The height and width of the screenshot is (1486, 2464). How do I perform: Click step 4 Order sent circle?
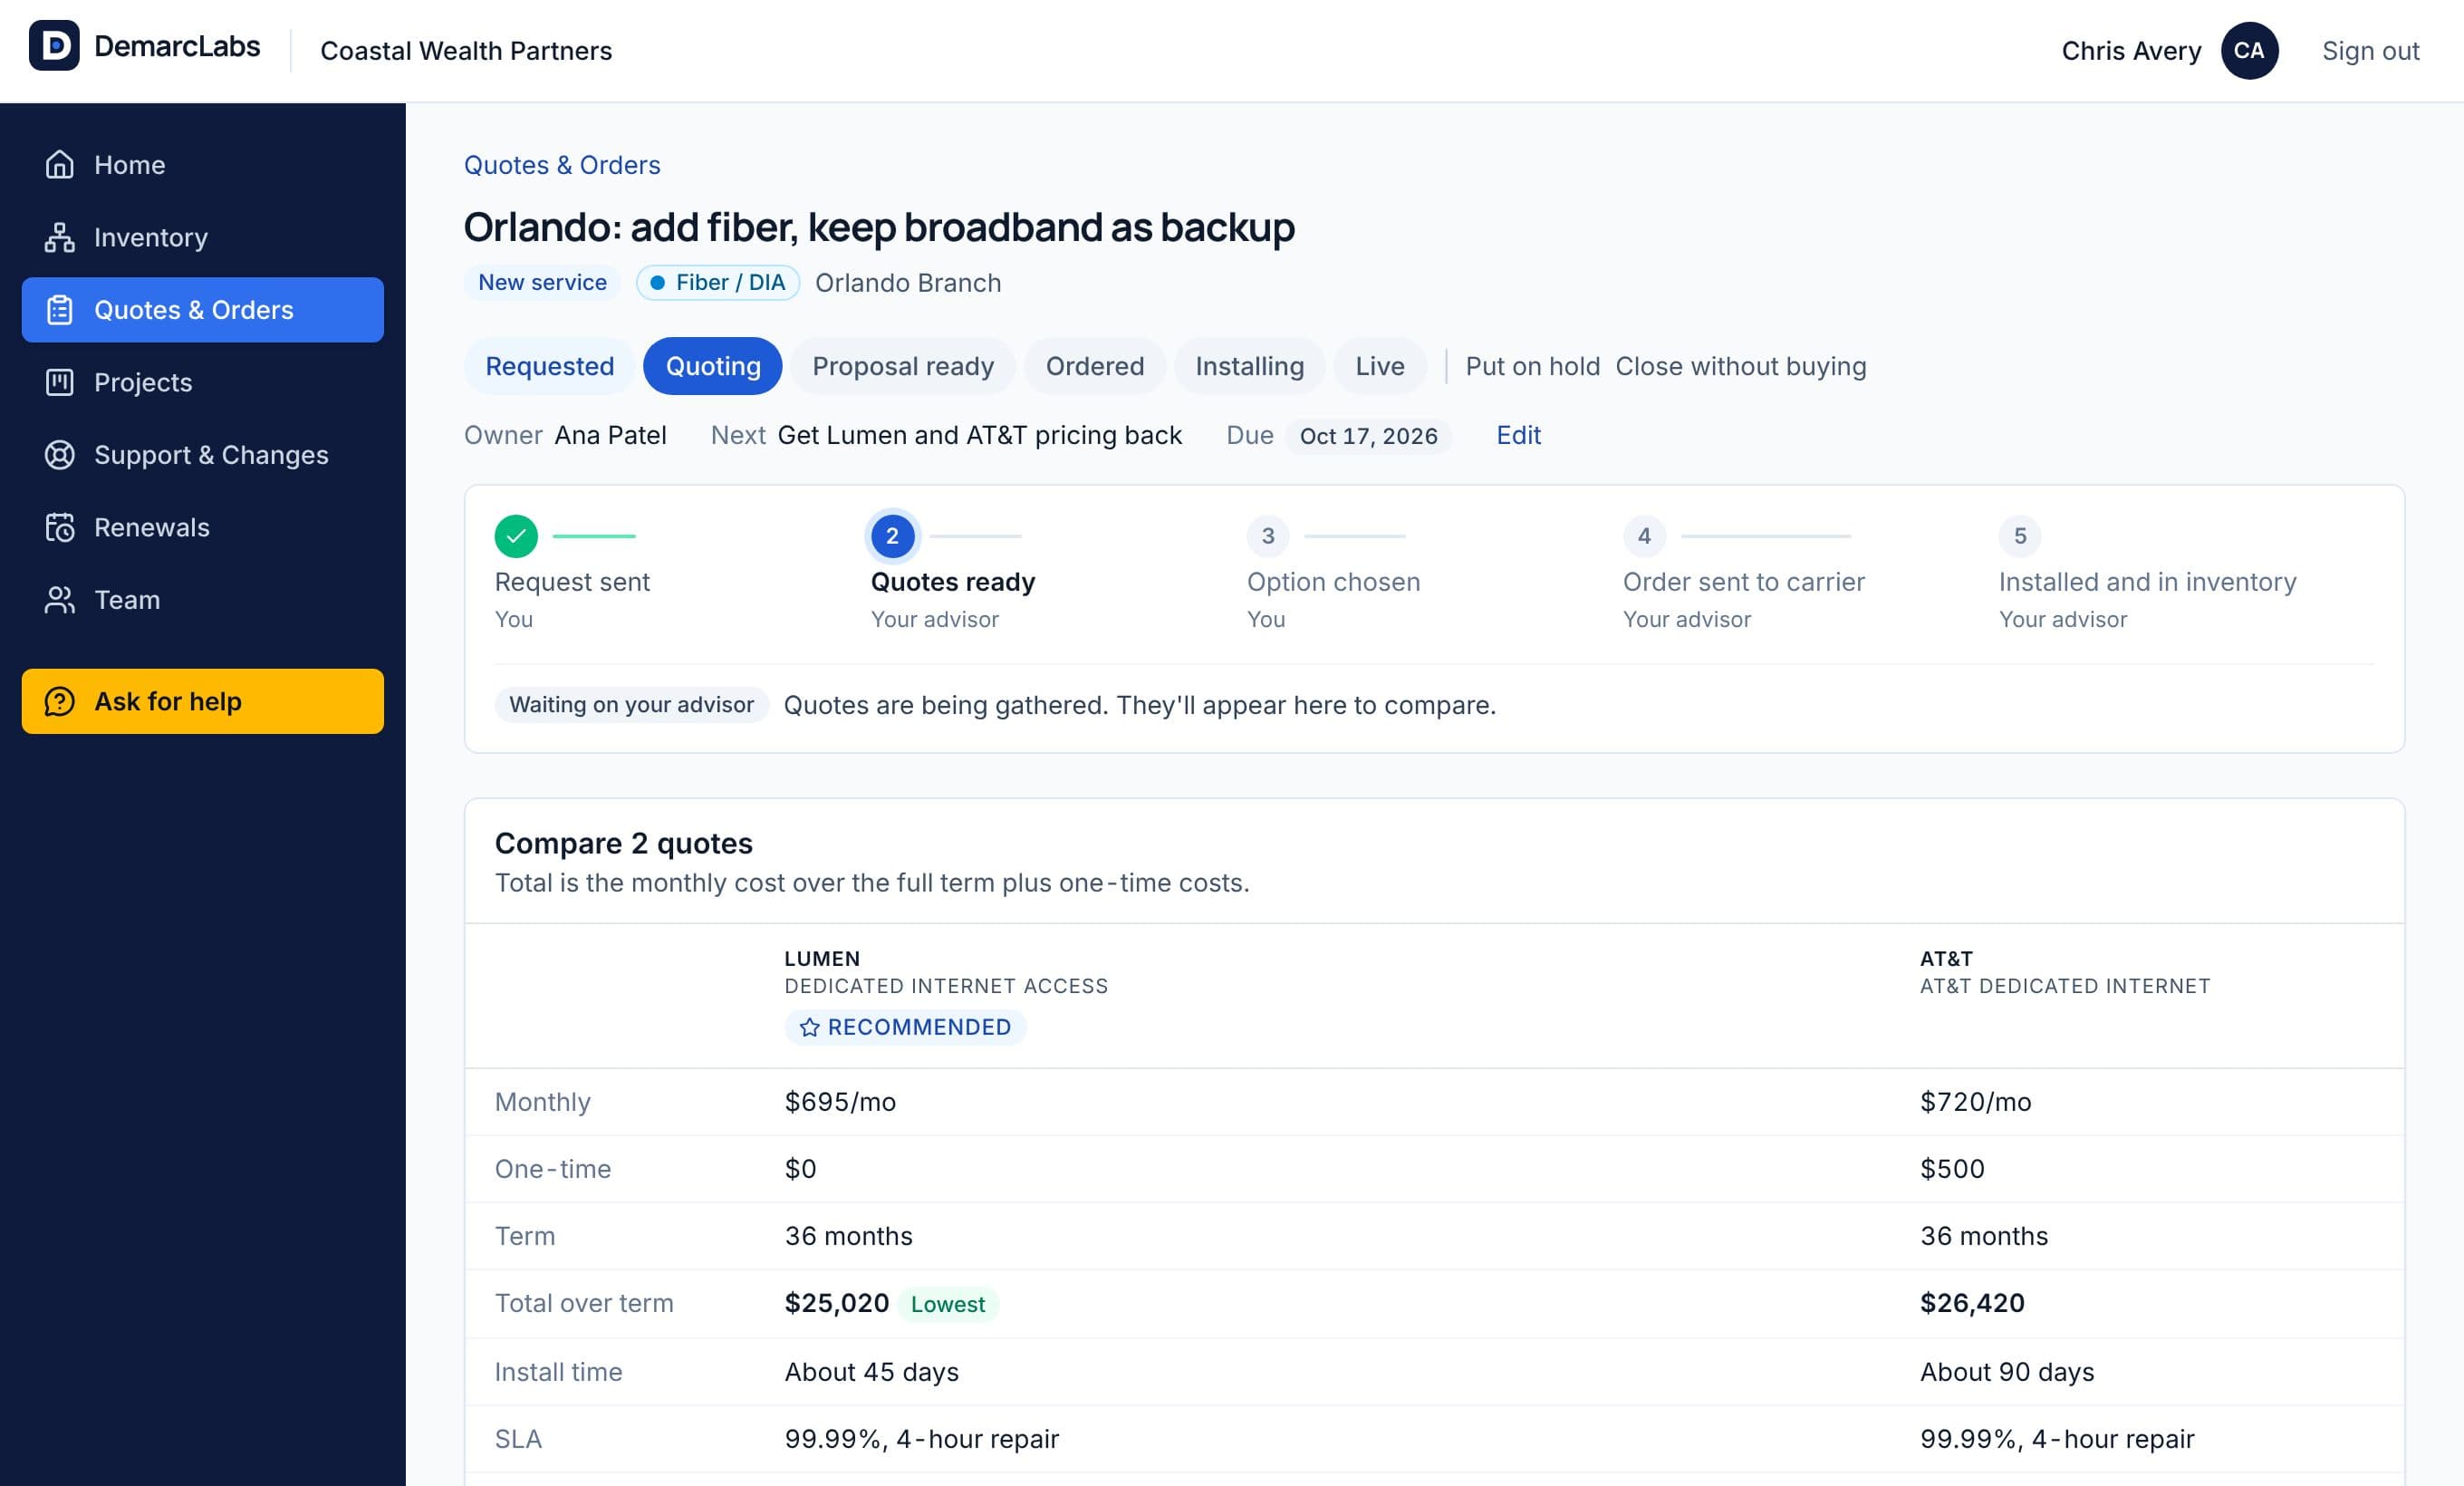(1644, 536)
